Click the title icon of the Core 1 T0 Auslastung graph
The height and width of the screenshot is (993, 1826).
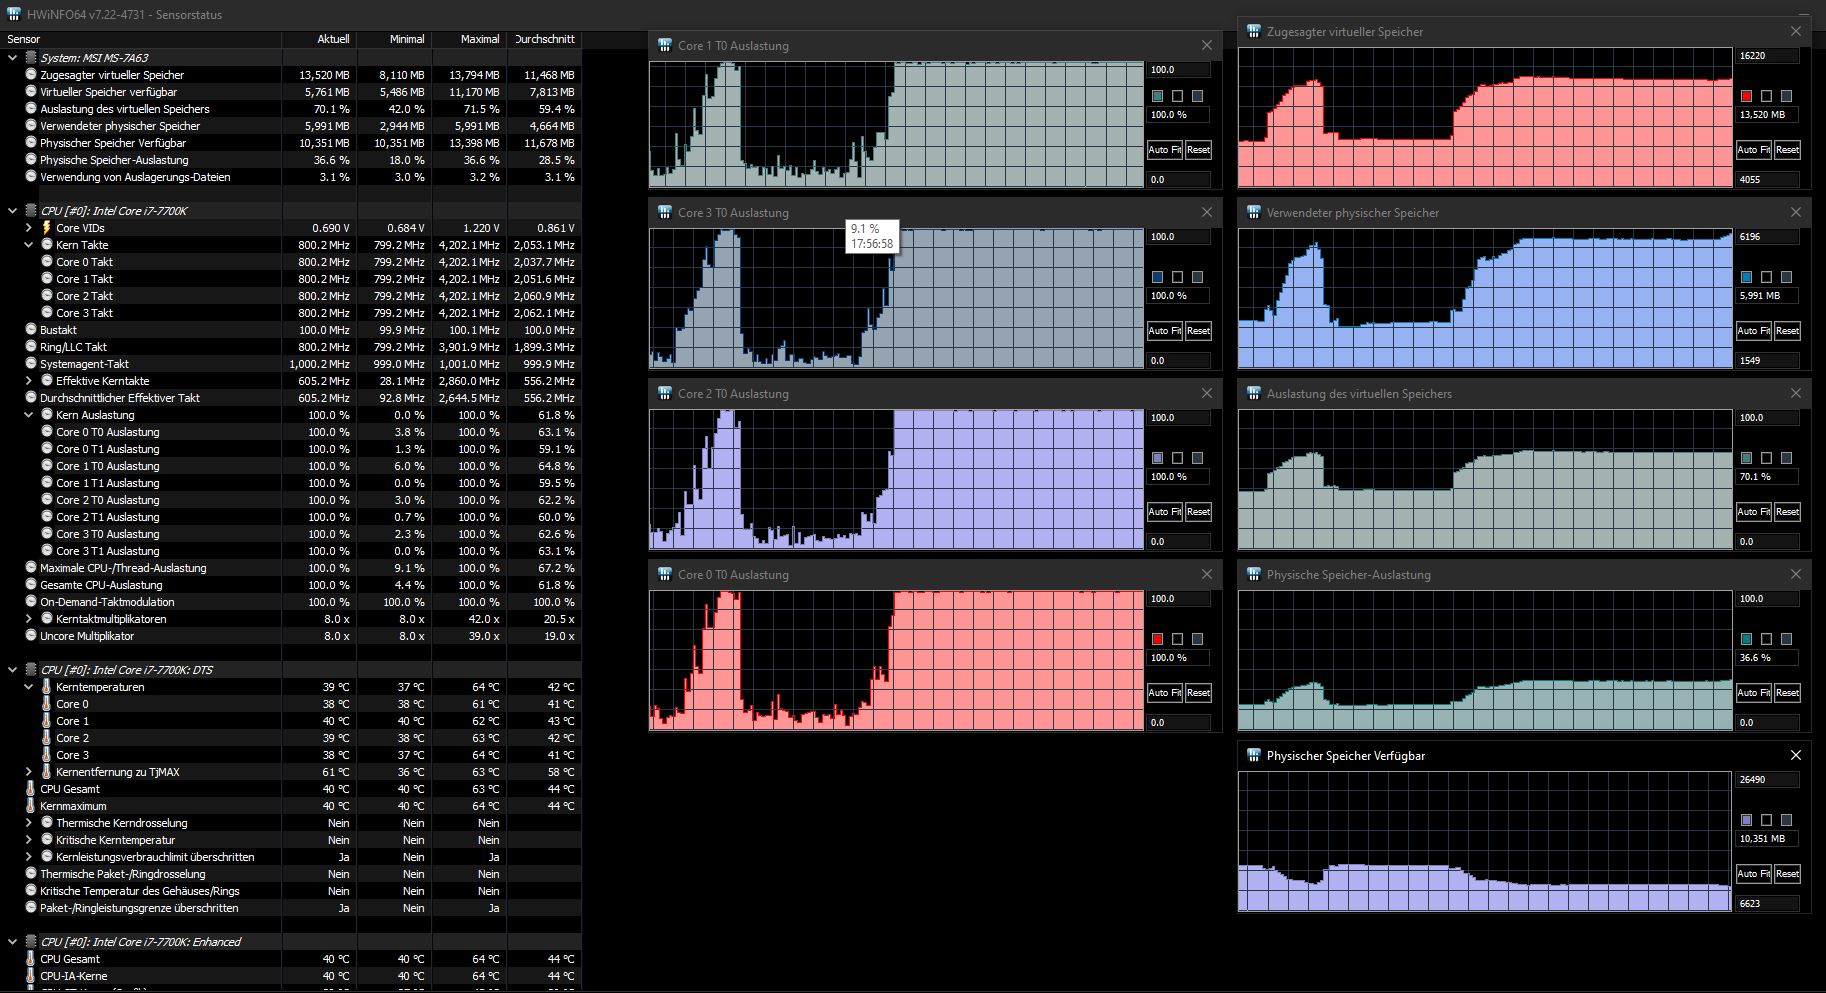[x=664, y=45]
